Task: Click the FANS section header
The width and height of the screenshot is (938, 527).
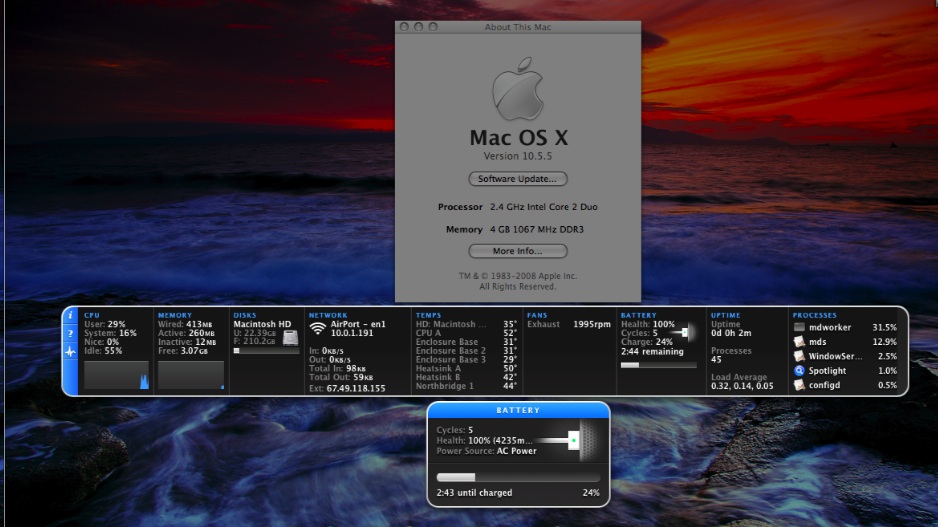Action: (537, 315)
